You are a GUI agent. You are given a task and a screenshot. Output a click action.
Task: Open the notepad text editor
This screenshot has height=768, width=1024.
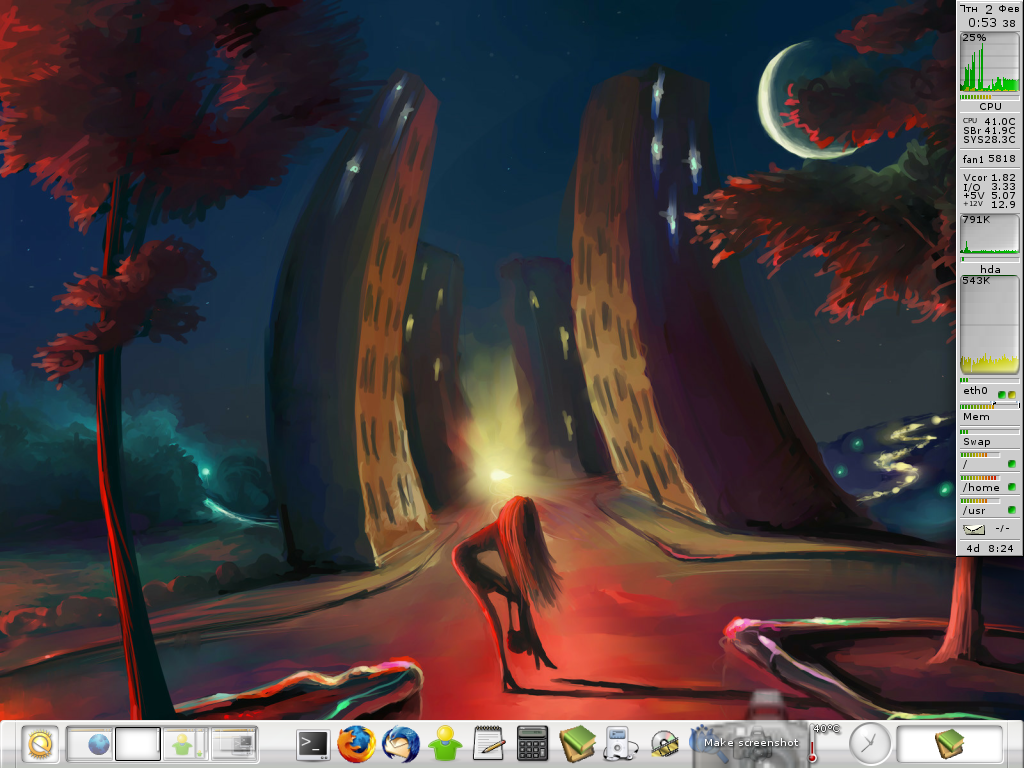(x=488, y=744)
